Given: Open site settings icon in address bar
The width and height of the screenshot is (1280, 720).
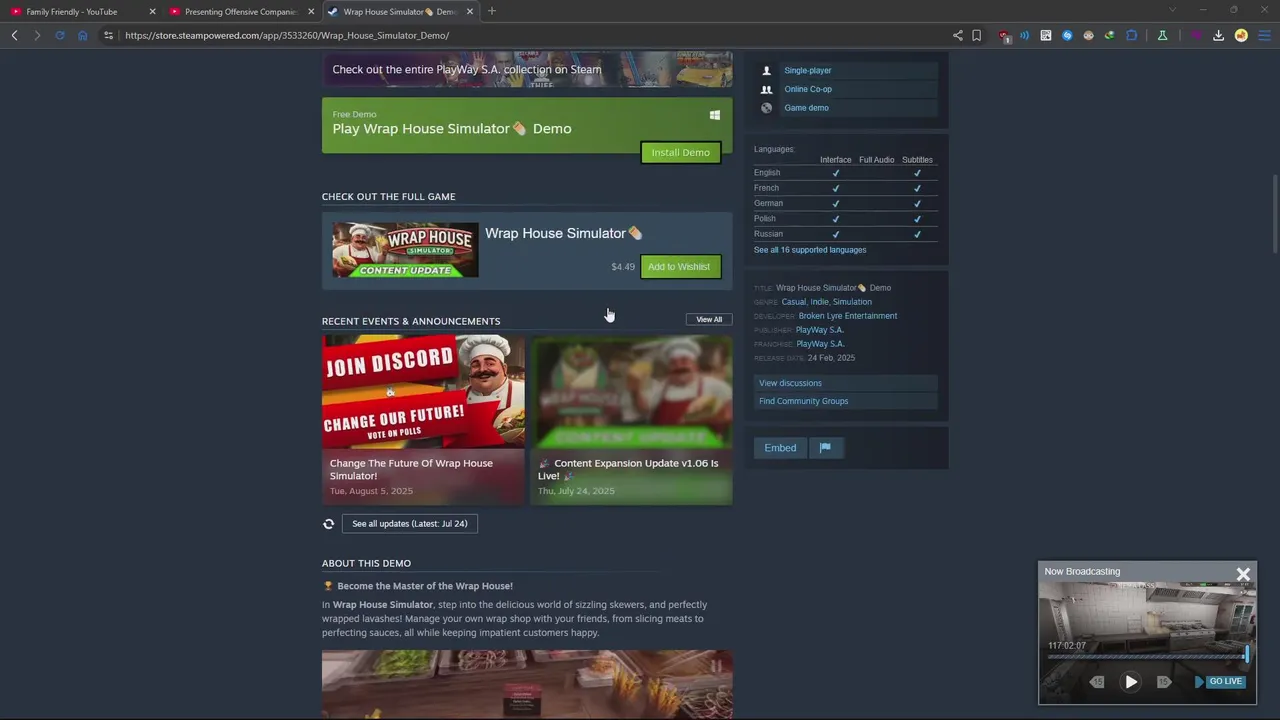Looking at the screenshot, I should tap(108, 35).
